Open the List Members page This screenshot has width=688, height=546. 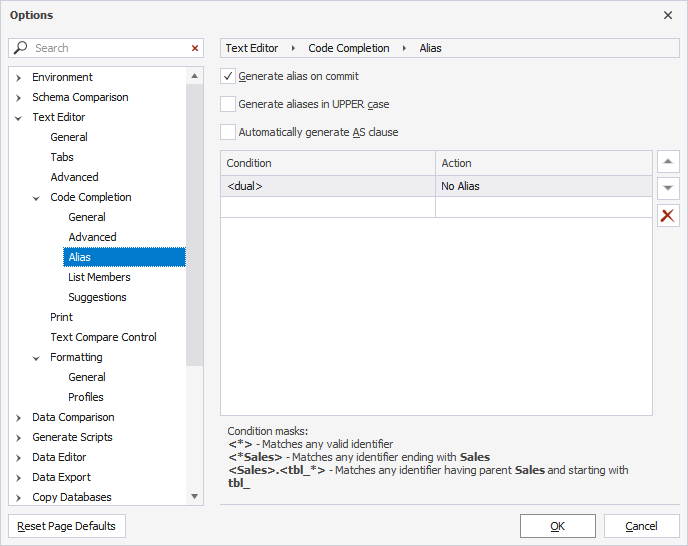click(x=99, y=277)
